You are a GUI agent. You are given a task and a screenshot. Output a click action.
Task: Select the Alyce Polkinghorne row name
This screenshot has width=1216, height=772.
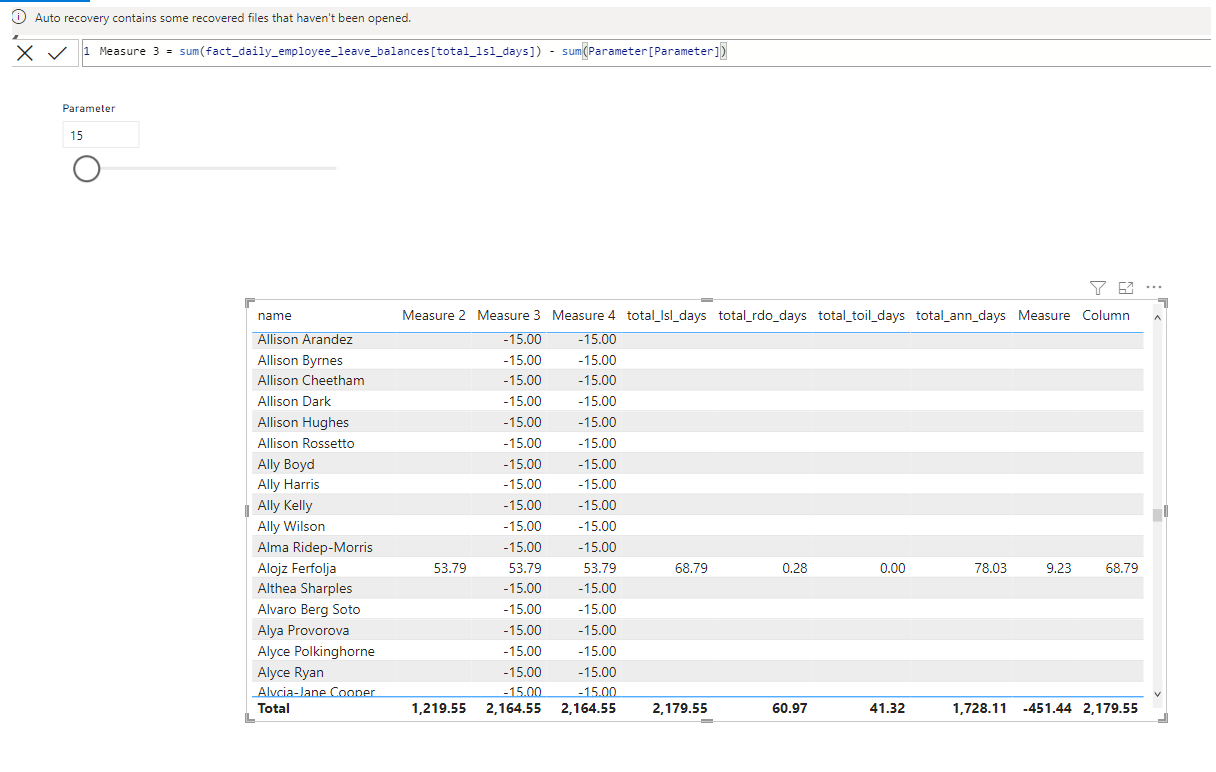point(316,651)
